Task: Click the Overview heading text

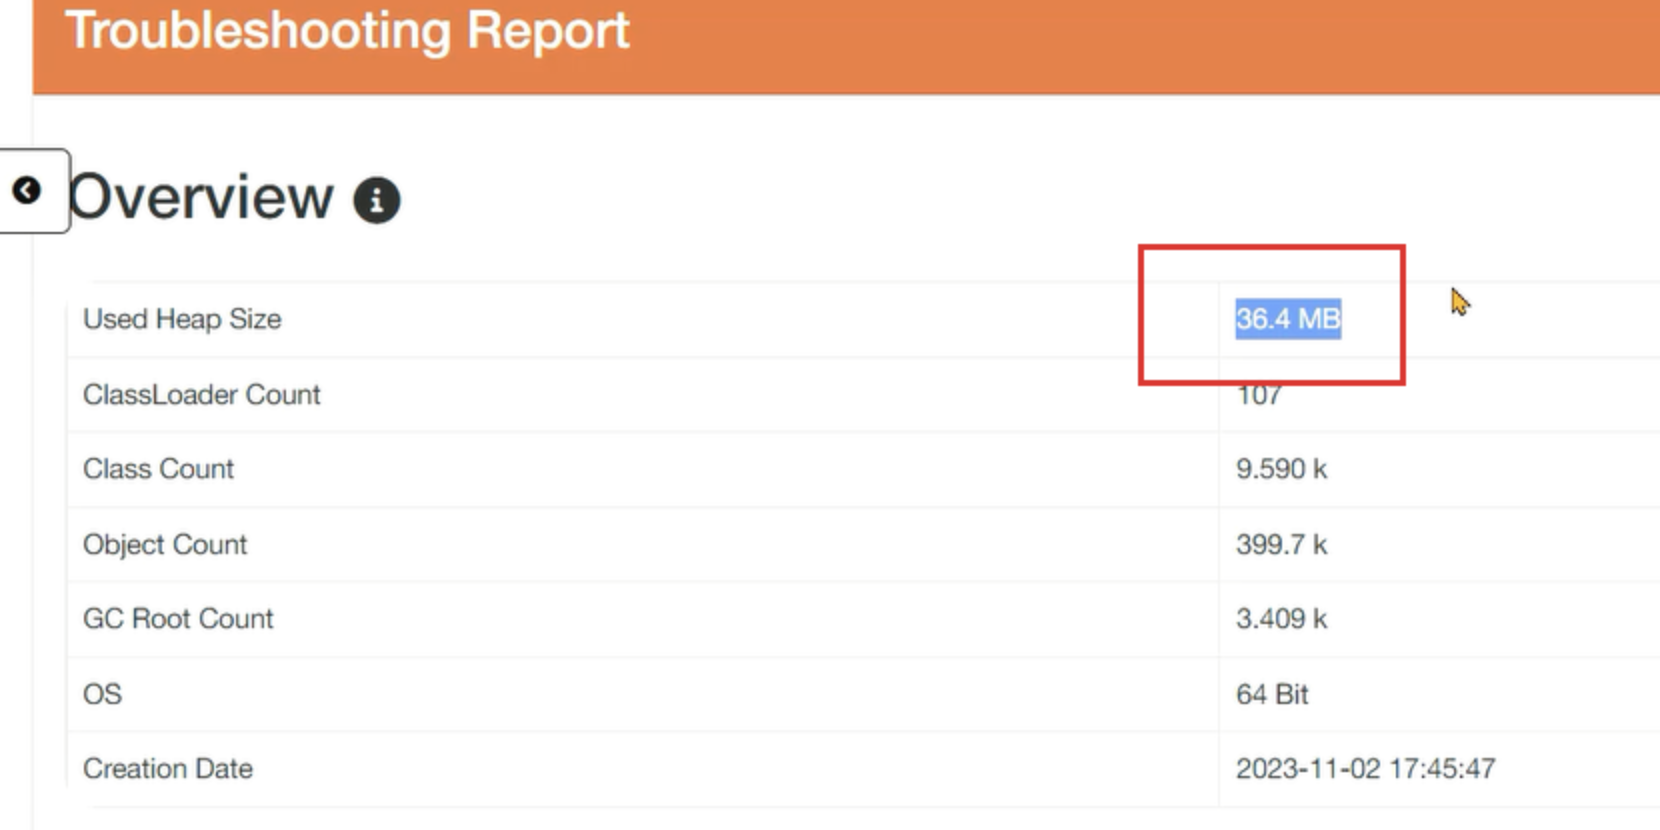Action: (201, 196)
